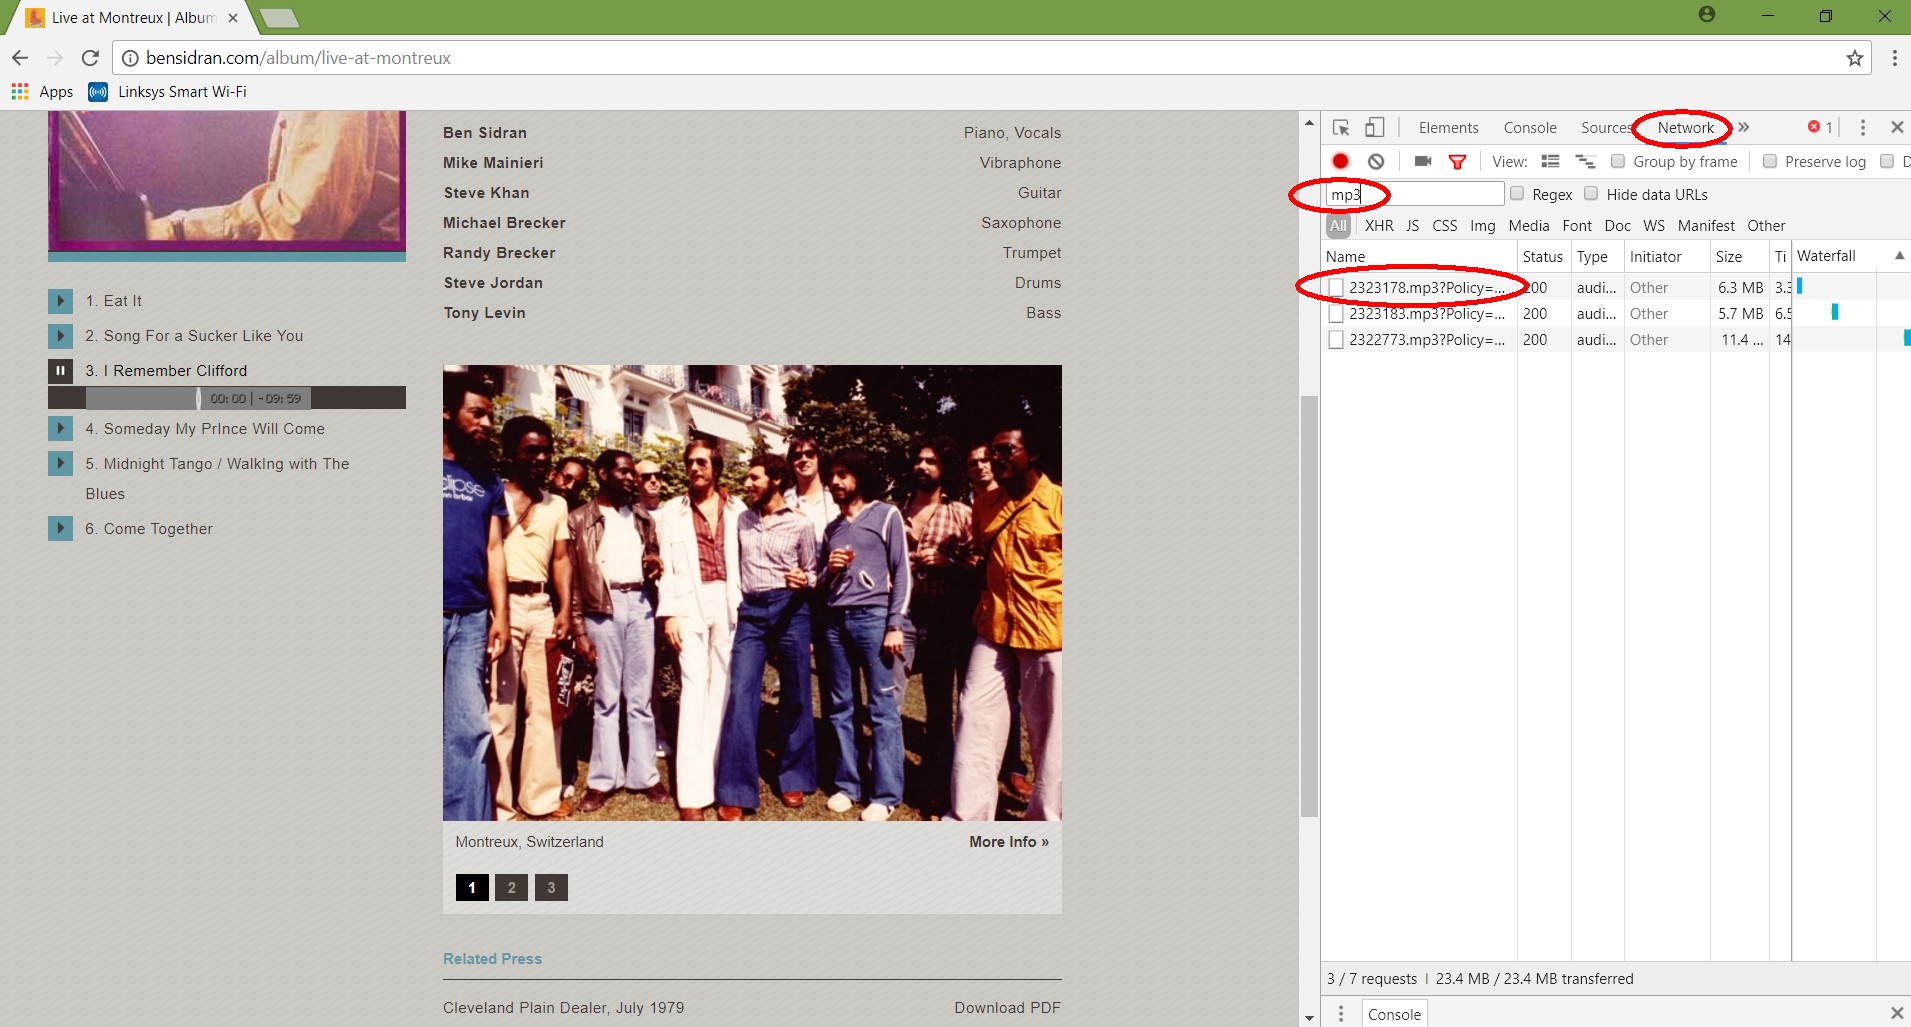Open the Network tab
This screenshot has width=1911, height=1027.
tap(1685, 128)
